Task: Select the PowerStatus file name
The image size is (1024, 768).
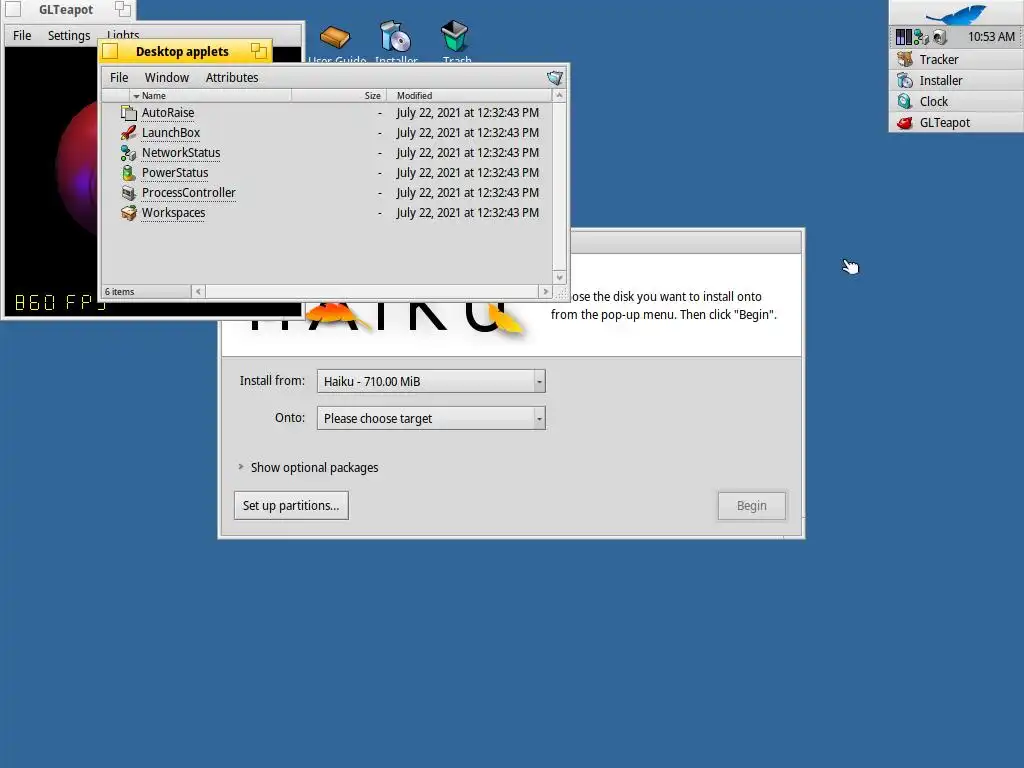Action: (x=175, y=173)
